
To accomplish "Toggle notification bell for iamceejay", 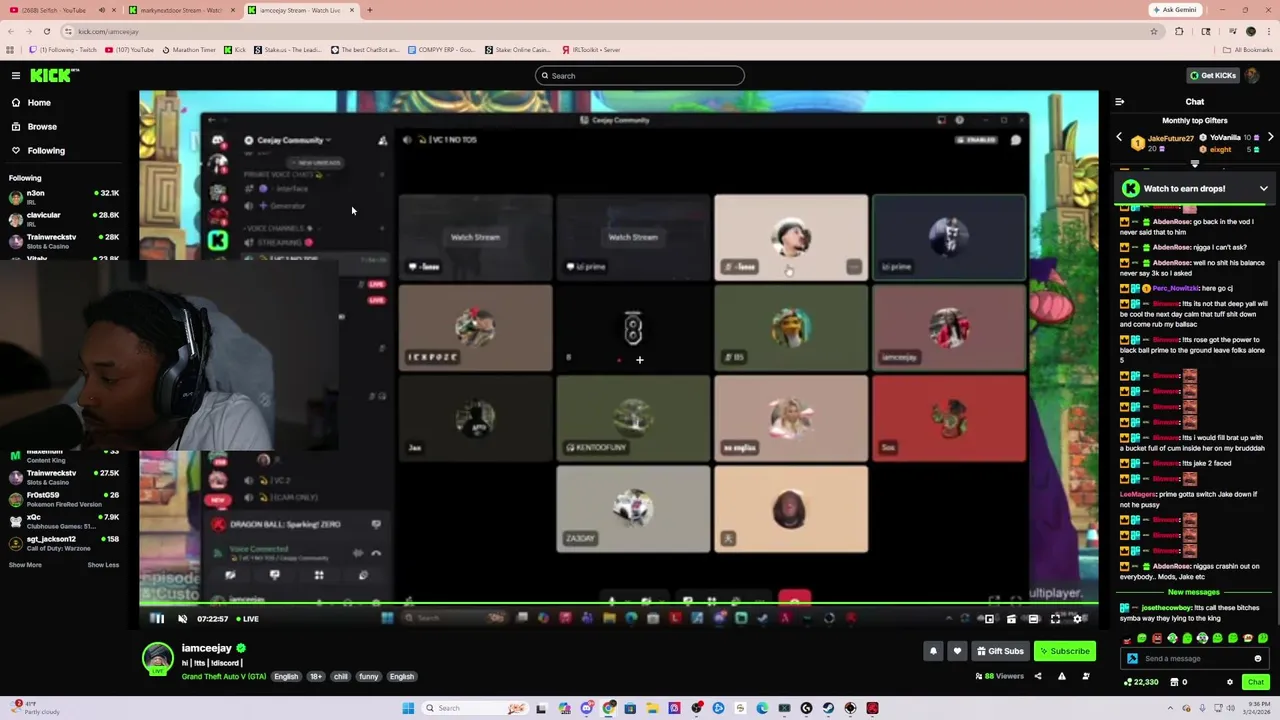I will coord(933,651).
